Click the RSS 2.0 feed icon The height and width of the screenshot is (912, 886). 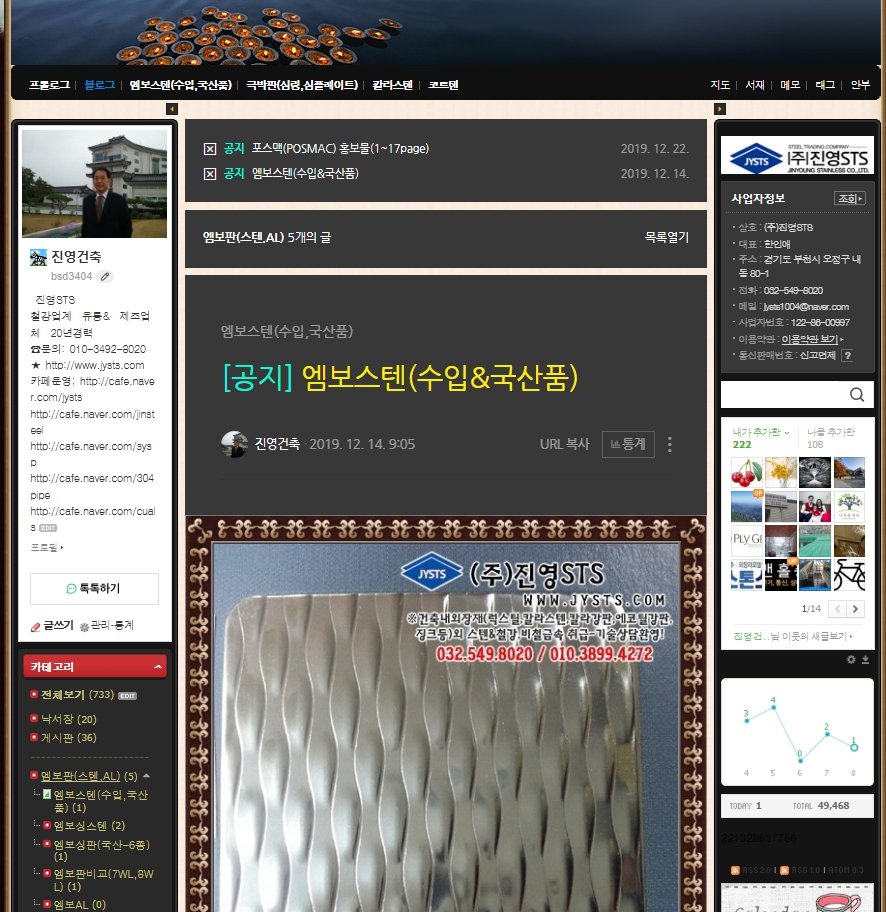coord(735,870)
